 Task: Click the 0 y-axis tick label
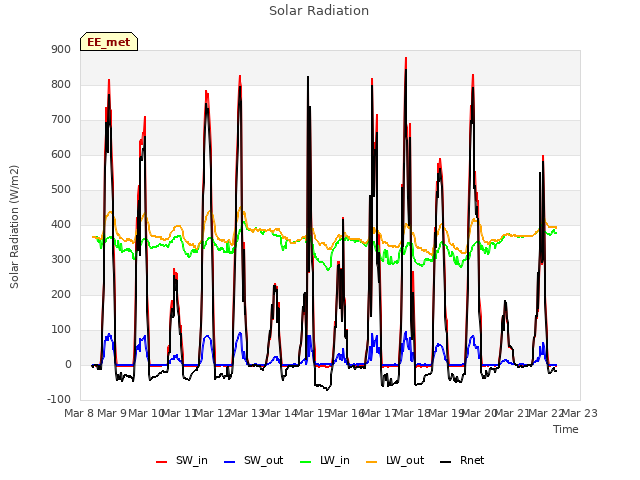(68, 364)
